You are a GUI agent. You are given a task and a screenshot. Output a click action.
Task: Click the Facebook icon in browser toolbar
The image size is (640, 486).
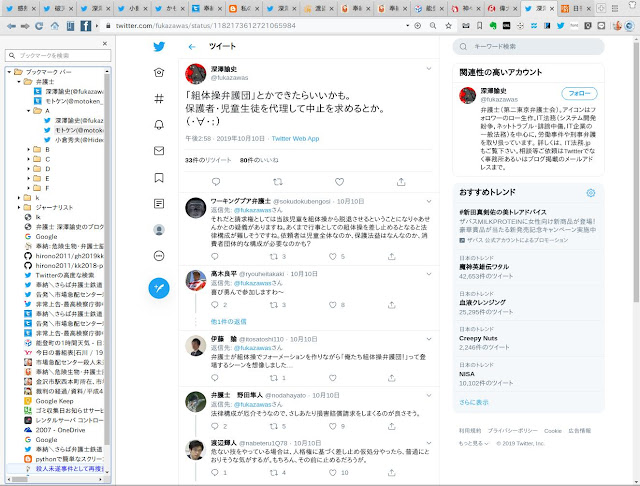(x=85, y=26)
